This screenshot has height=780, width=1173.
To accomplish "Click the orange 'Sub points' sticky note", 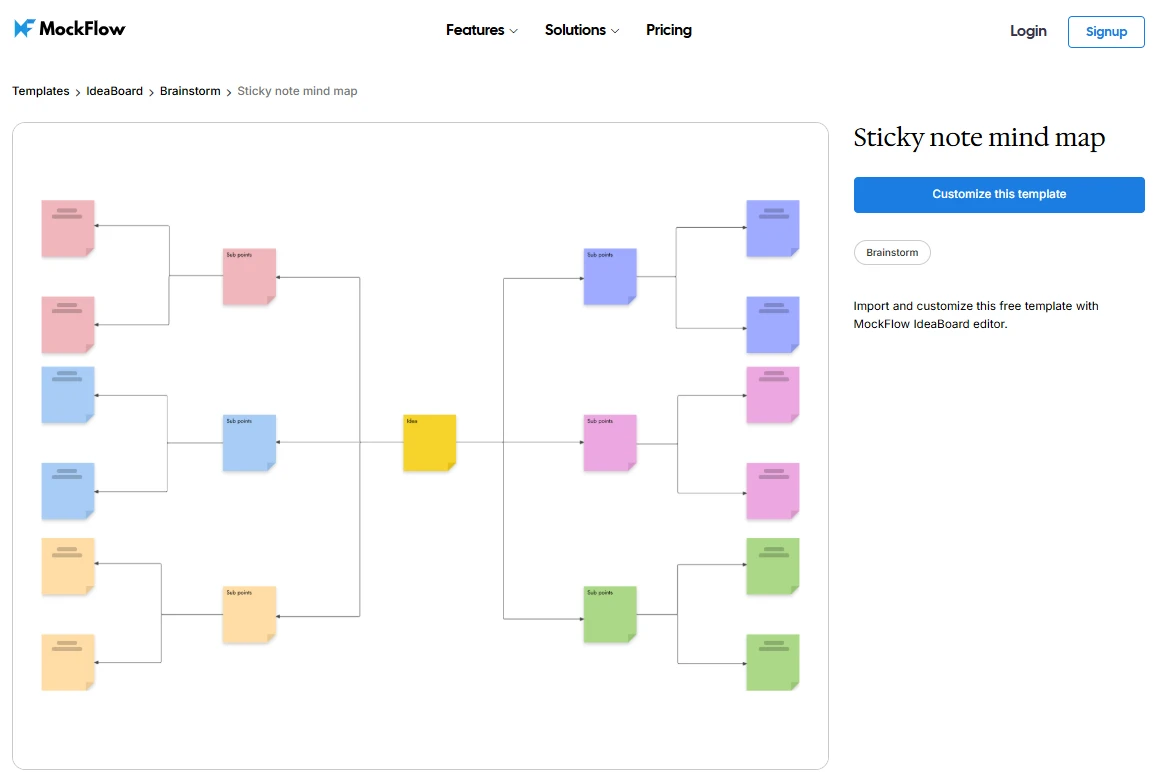I will point(249,615).
